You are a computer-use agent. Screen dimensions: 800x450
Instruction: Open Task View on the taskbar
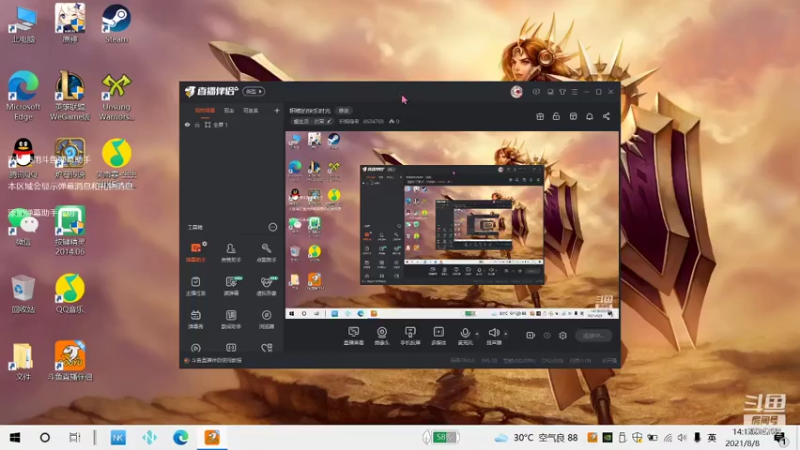coord(74,437)
